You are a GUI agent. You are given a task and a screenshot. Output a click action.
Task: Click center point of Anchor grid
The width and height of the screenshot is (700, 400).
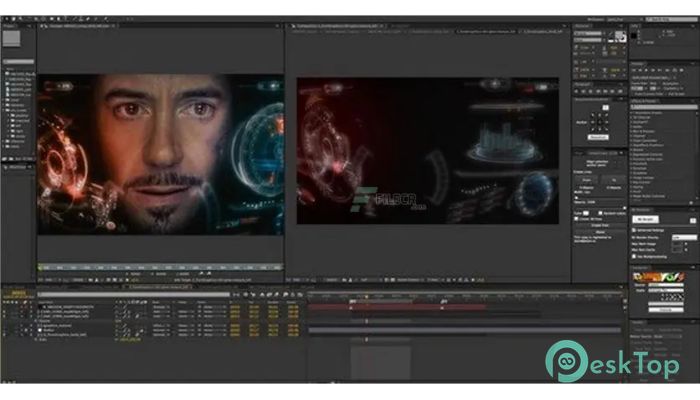(599, 122)
